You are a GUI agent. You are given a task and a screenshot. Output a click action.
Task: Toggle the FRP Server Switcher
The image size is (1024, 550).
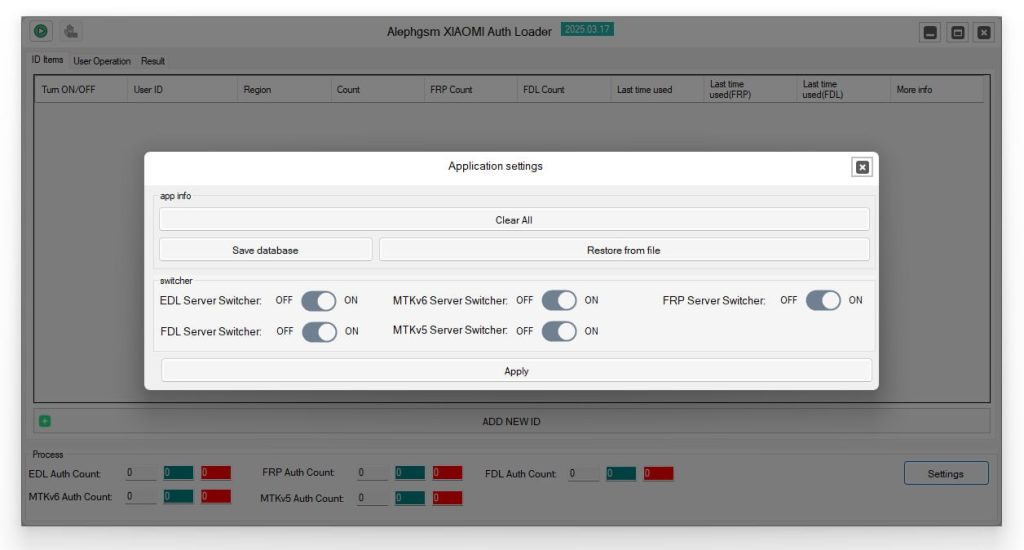tap(823, 300)
